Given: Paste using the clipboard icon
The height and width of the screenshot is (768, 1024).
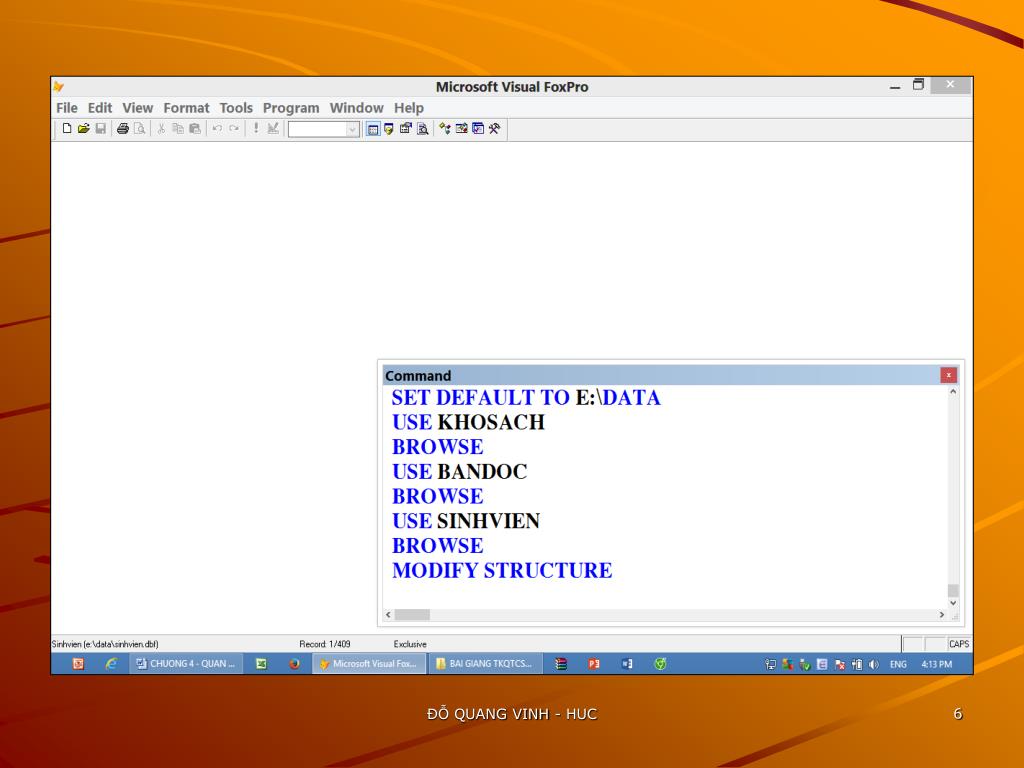Looking at the screenshot, I should tap(195, 129).
